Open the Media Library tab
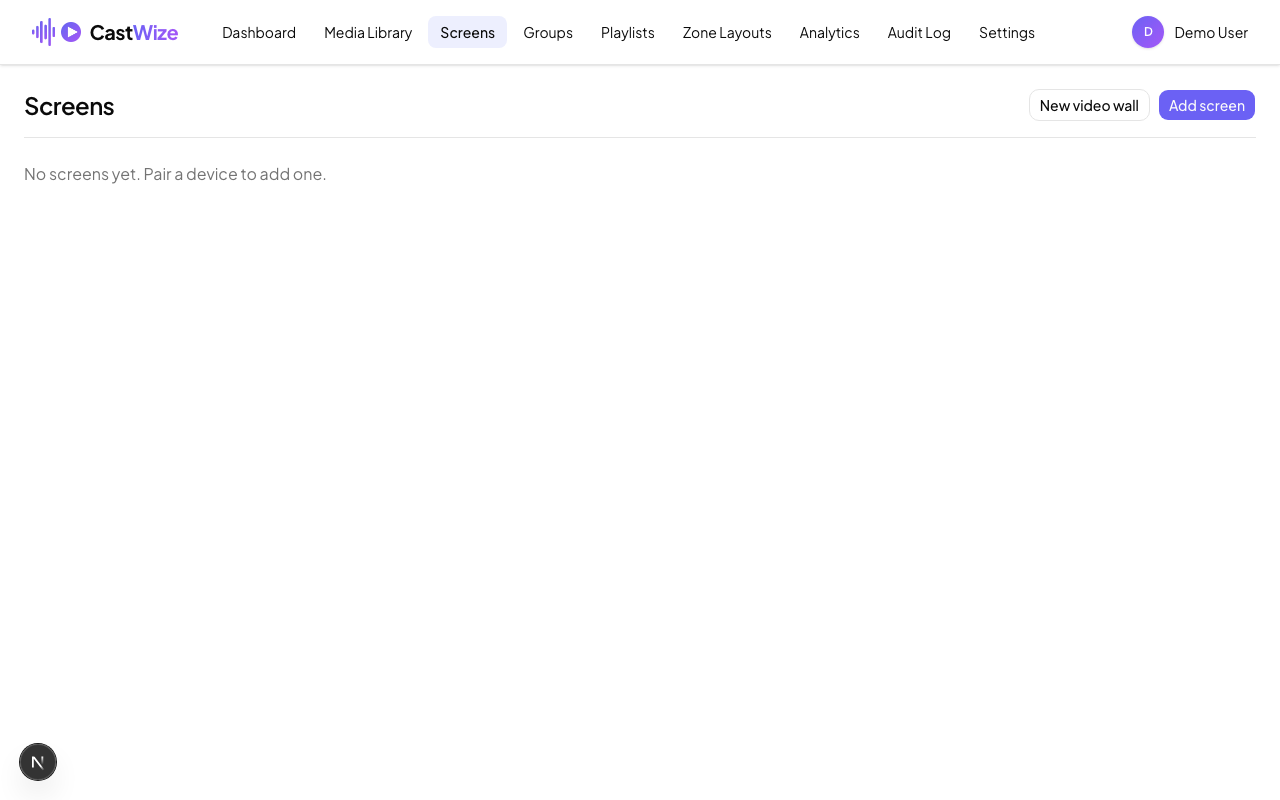This screenshot has width=1280, height=800. [368, 32]
